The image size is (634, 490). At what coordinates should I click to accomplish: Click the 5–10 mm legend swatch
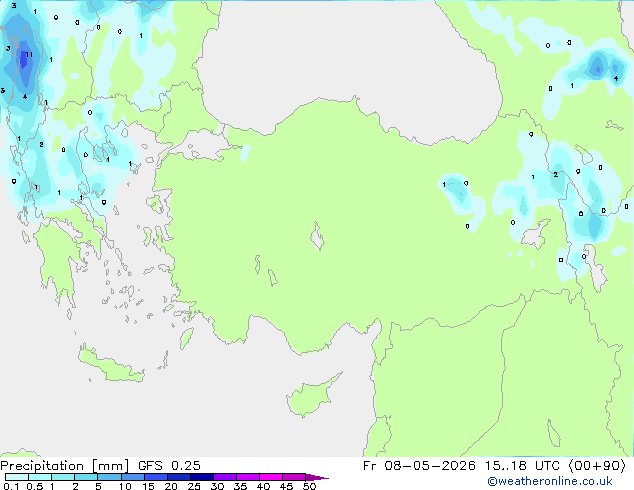tap(109, 477)
